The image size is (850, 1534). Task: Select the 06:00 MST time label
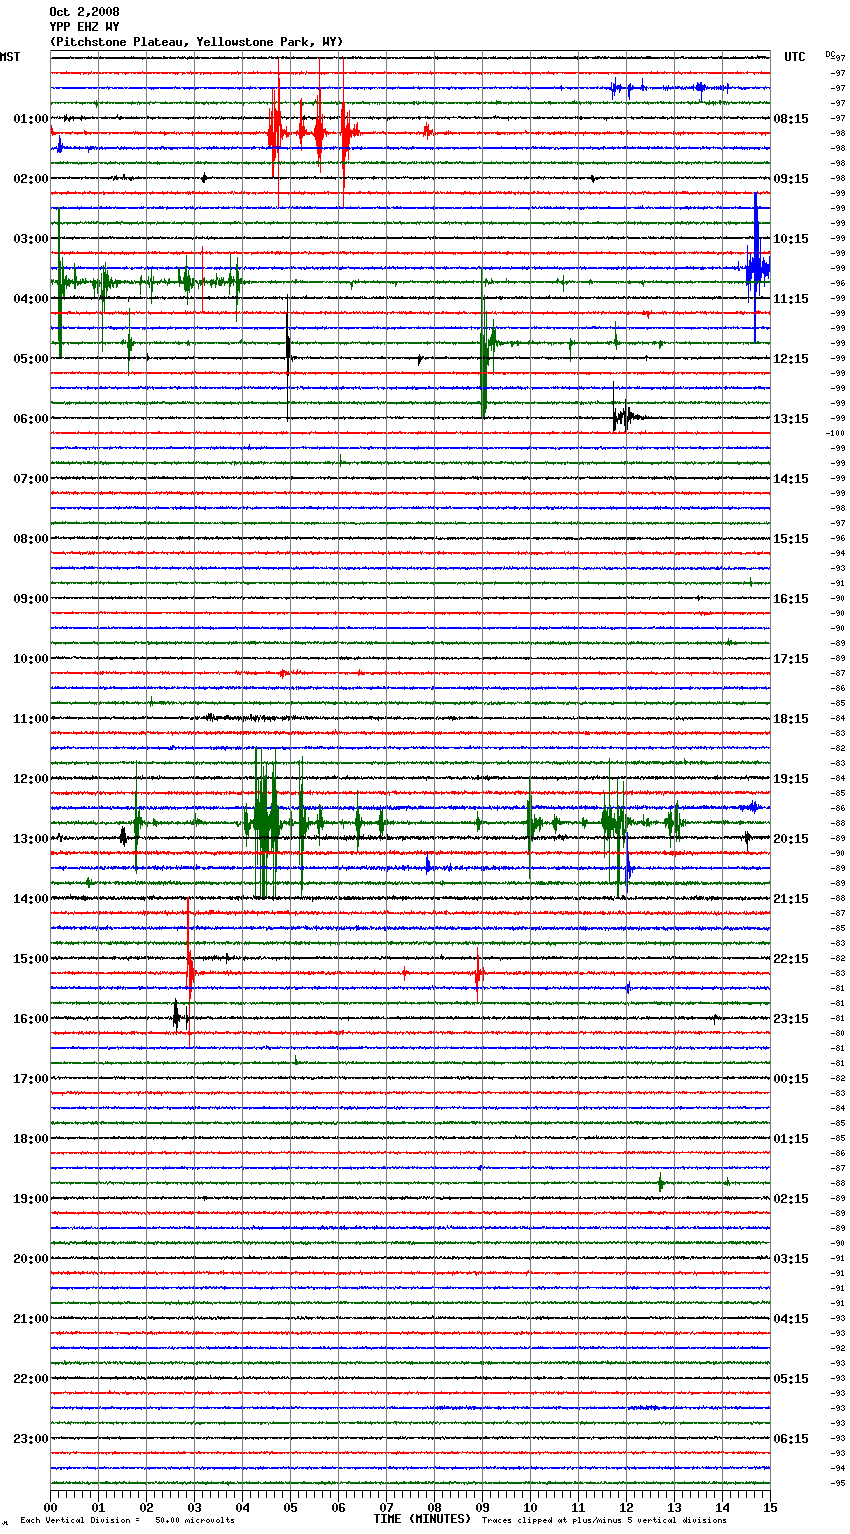(31, 418)
